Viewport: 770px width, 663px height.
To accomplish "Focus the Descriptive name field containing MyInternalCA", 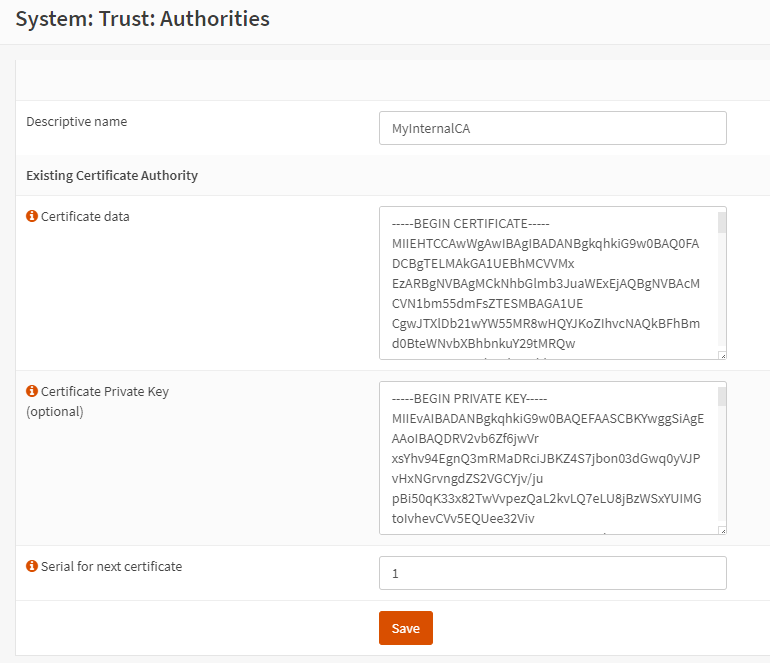I will [552, 128].
